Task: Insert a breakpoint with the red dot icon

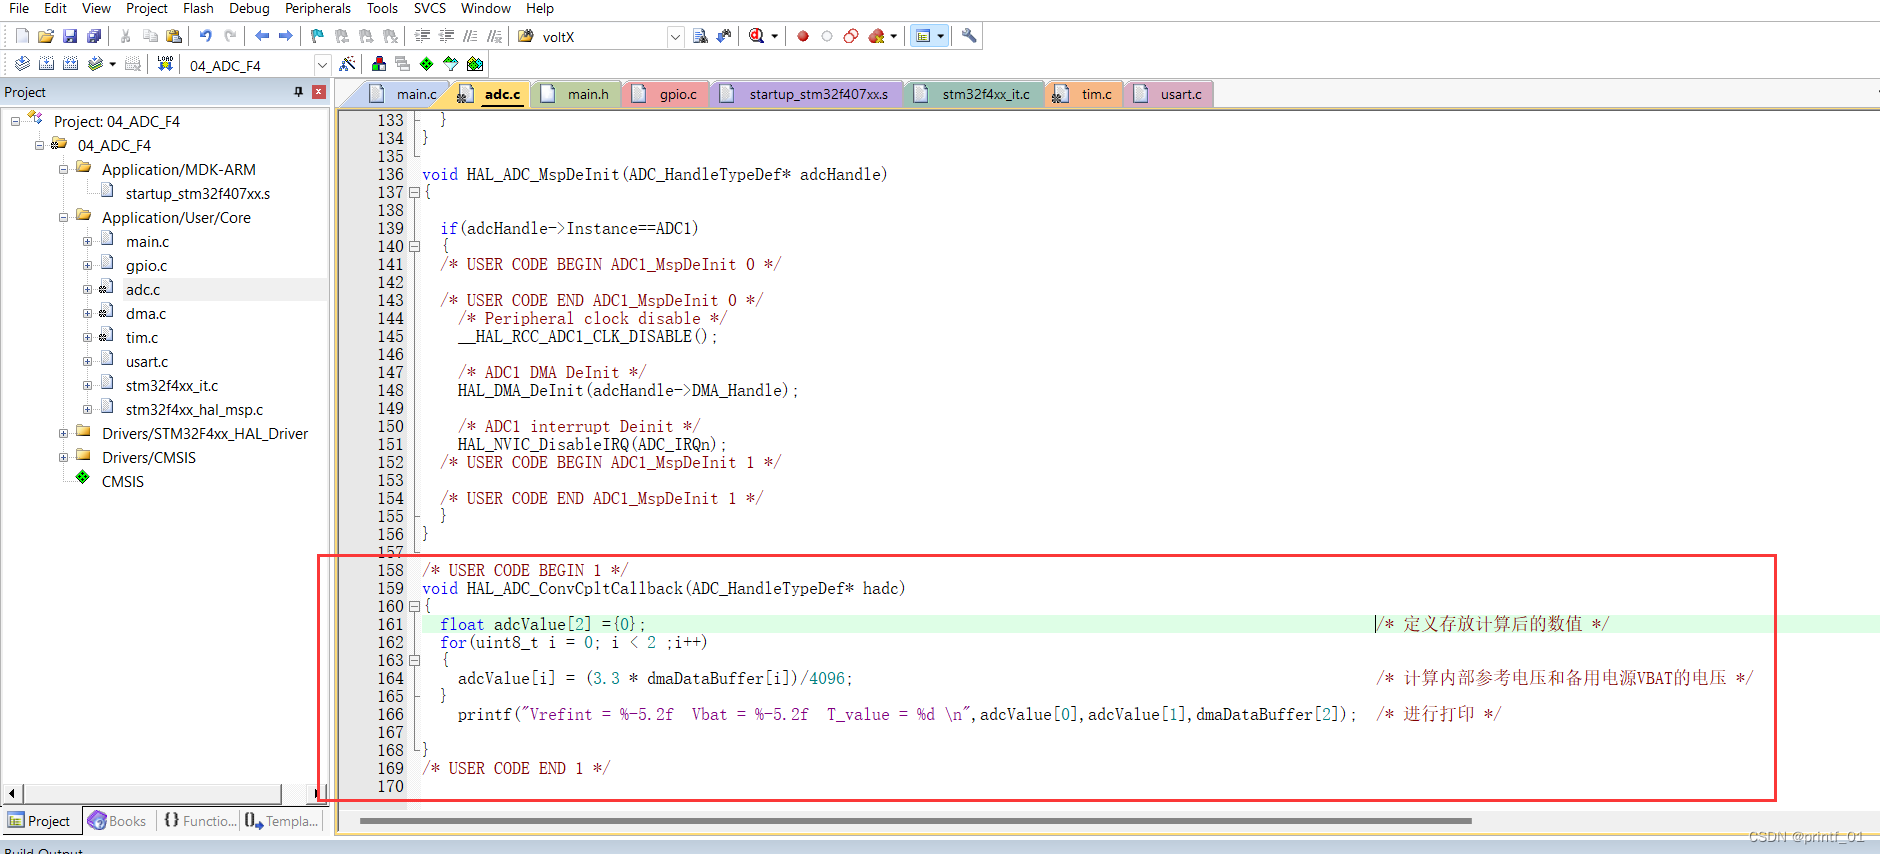Action: [x=803, y=36]
